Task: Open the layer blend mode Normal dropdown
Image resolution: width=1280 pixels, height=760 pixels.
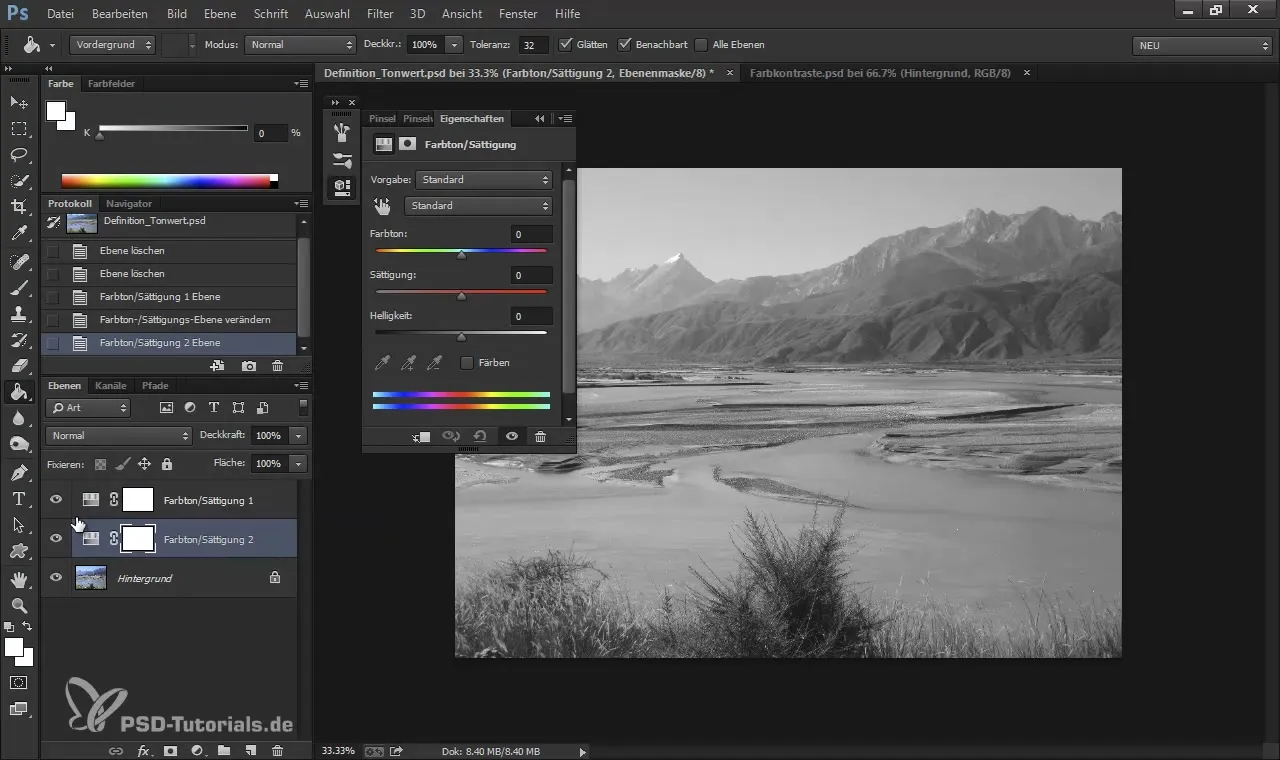Action: pos(118,436)
